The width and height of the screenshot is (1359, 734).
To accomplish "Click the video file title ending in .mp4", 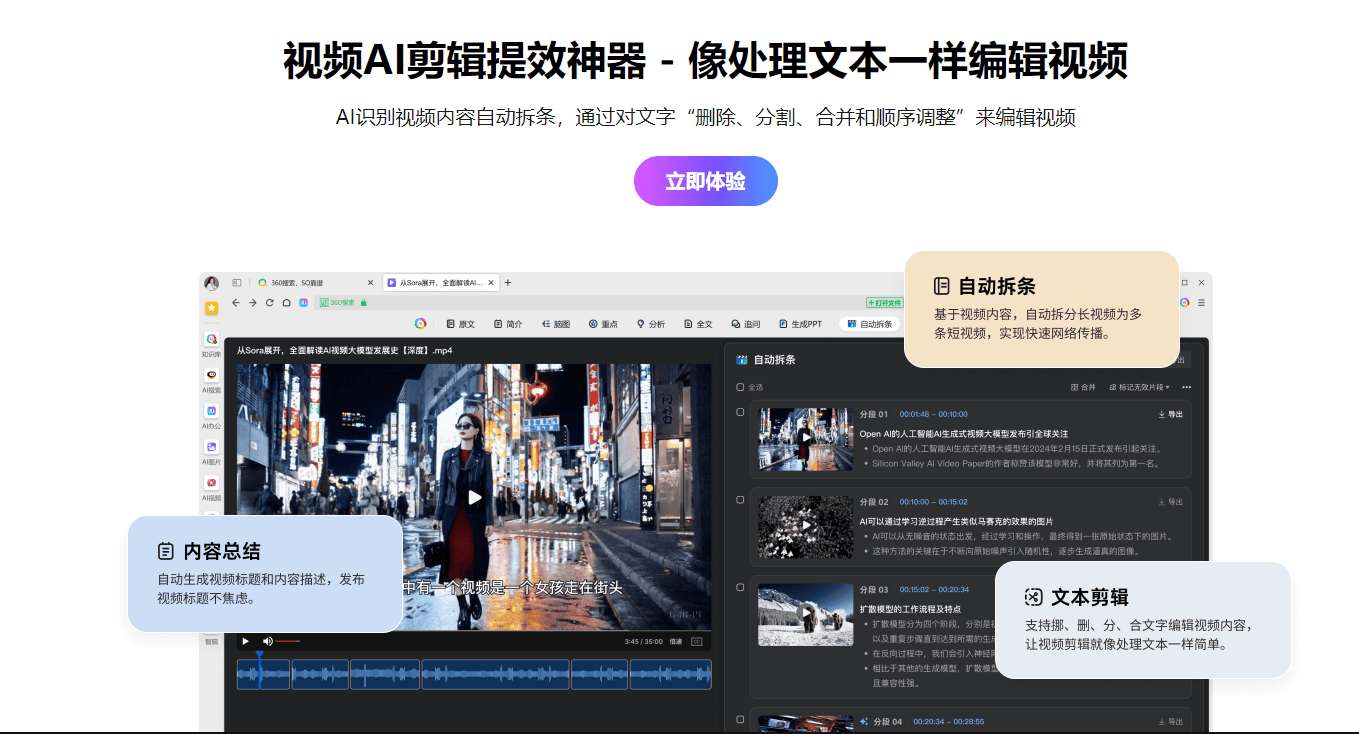I will [x=345, y=351].
